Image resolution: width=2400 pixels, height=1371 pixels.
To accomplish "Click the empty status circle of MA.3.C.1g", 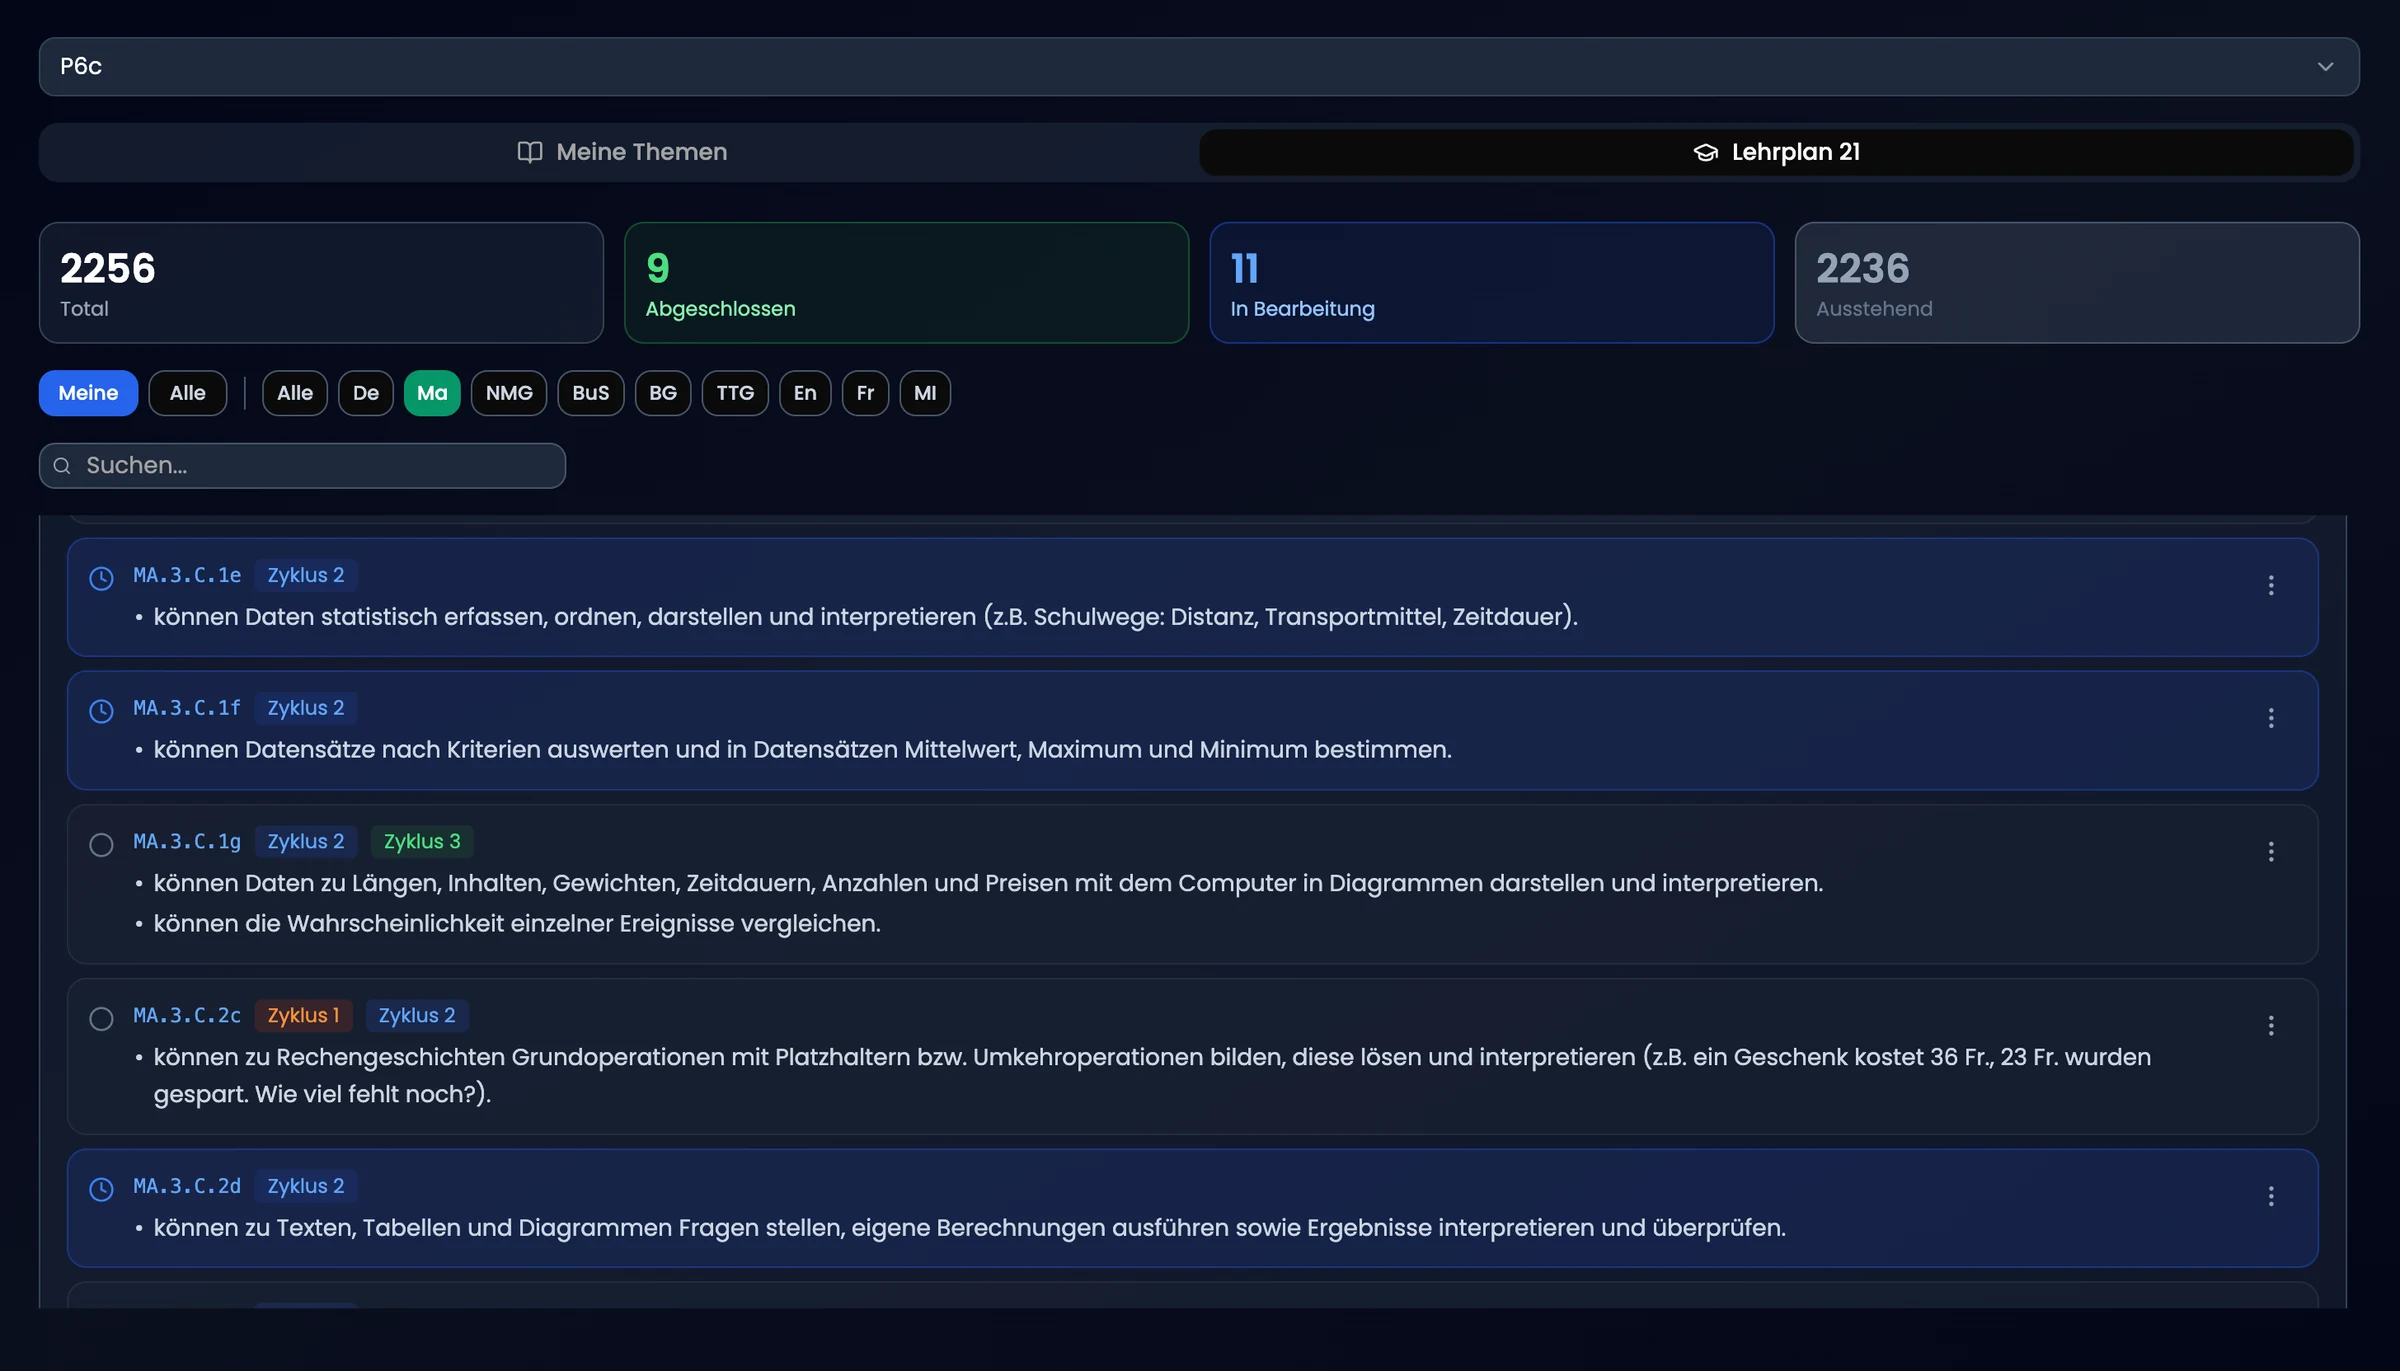I will (x=101, y=845).
